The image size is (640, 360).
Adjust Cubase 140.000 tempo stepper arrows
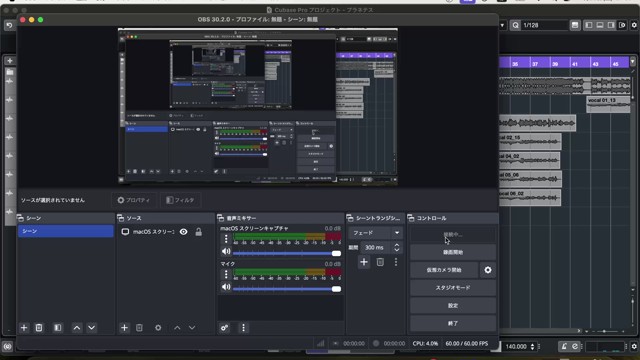532,347
